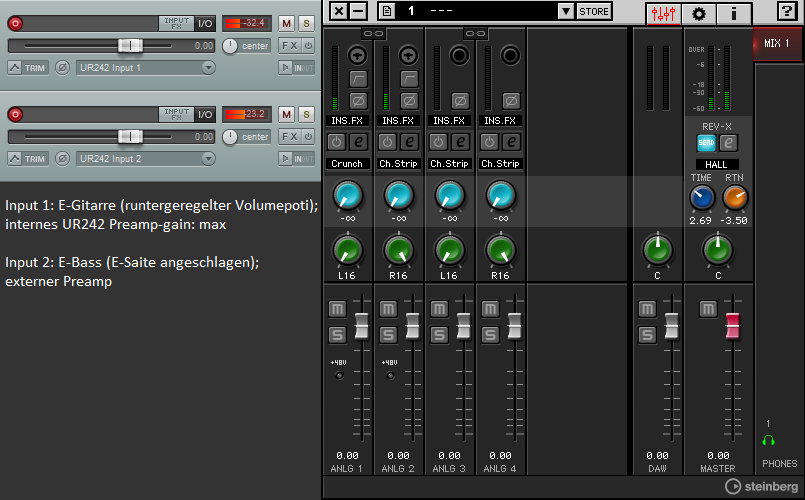Image resolution: width=805 pixels, height=500 pixels.
Task: Mute the UR242 Input 2 track
Action: click(x=286, y=114)
